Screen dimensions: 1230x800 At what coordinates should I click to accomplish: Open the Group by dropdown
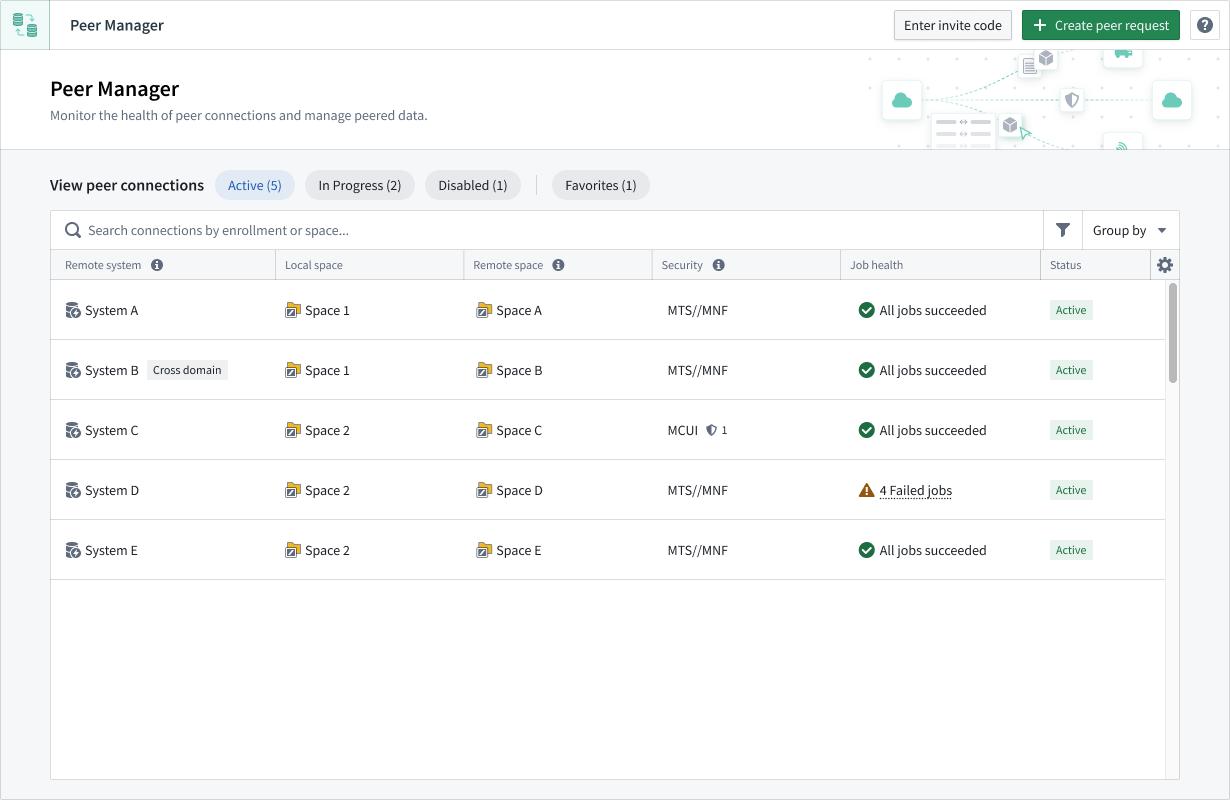point(1128,230)
